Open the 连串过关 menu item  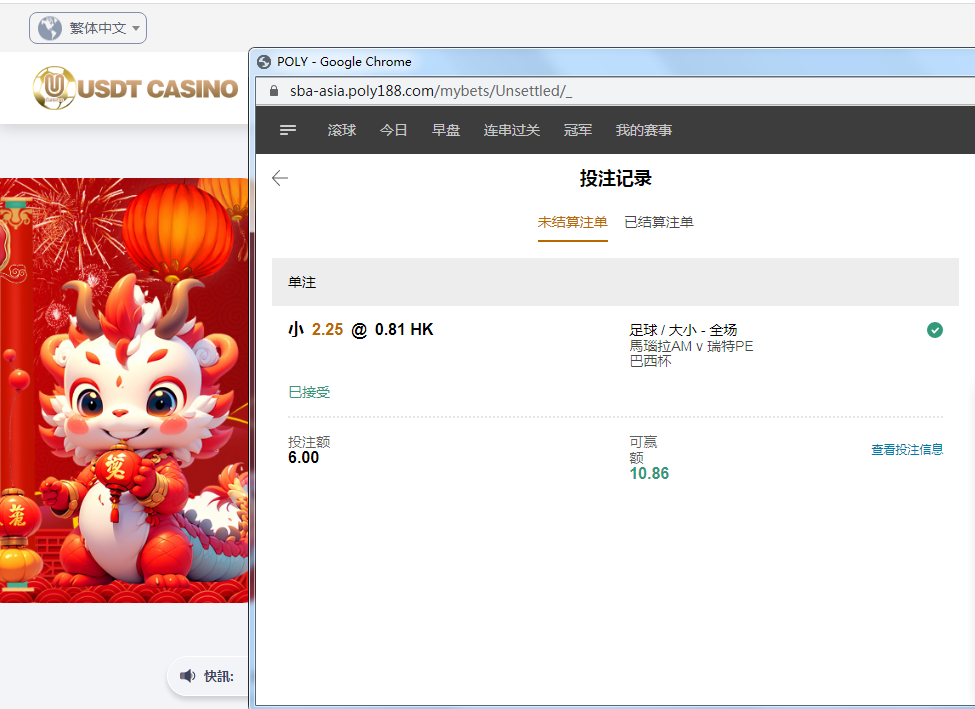tap(512, 130)
